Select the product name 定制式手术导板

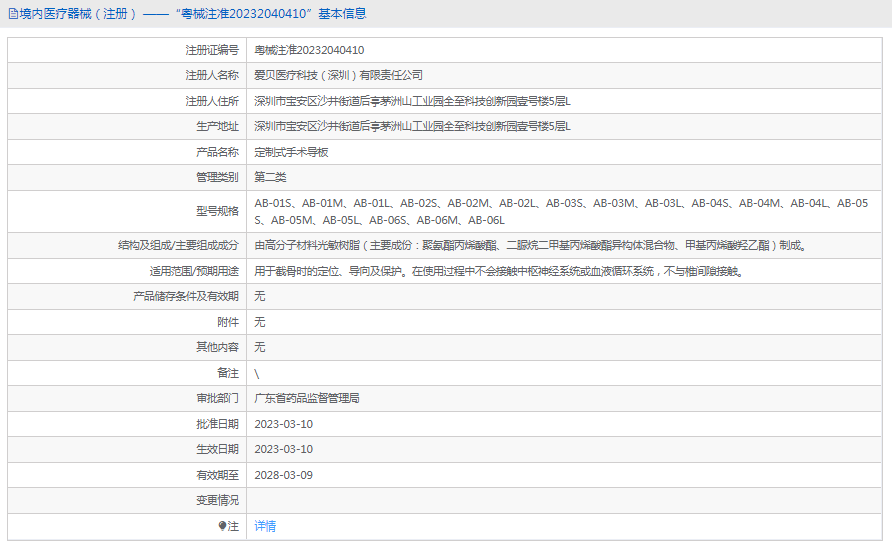291,152
